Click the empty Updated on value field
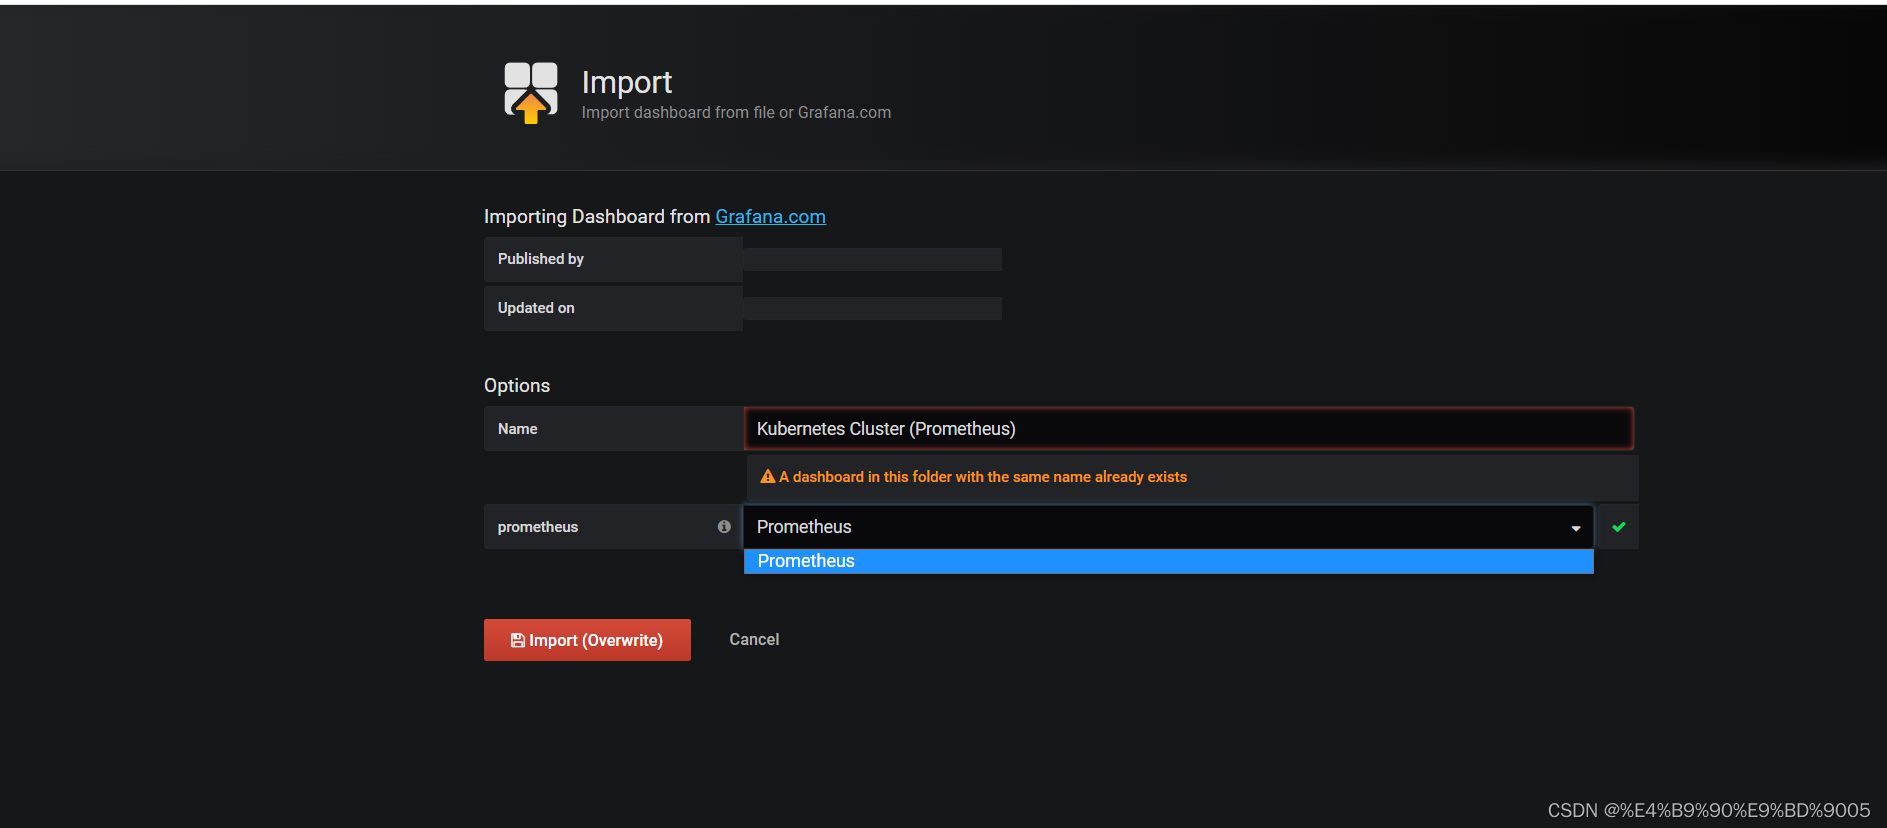 [872, 308]
